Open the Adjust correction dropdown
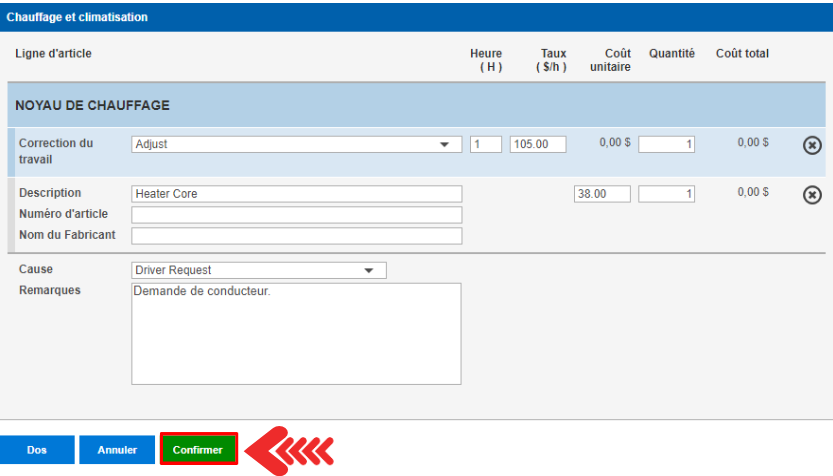The width and height of the screenshot is (833, 476). (x=296, y=144)
